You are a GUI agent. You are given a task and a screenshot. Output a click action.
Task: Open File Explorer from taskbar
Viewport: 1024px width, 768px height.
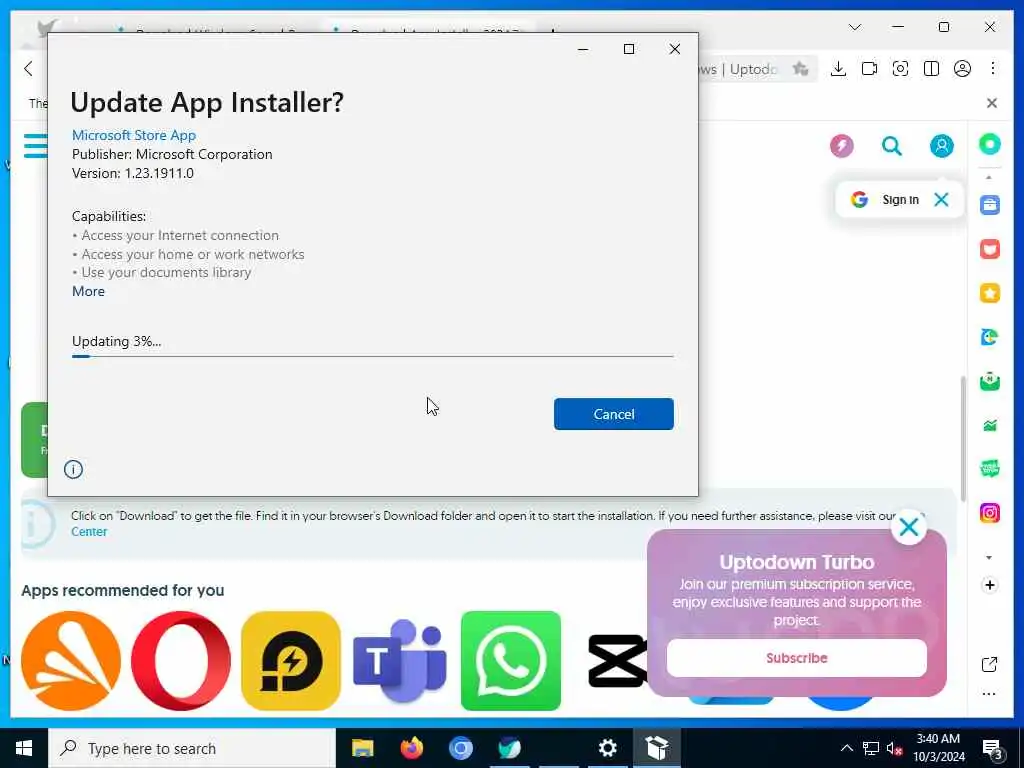pyautogui.click(x=362, y=748)
